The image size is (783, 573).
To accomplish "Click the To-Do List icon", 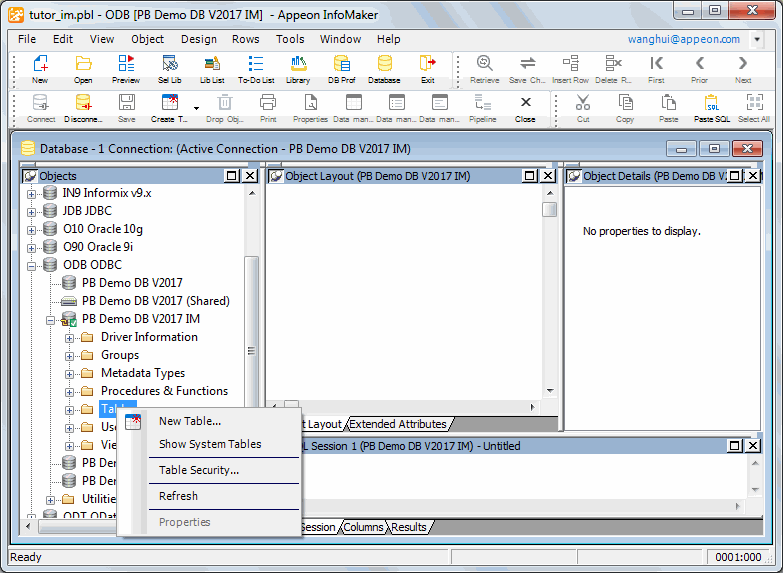I will [255, 68].
